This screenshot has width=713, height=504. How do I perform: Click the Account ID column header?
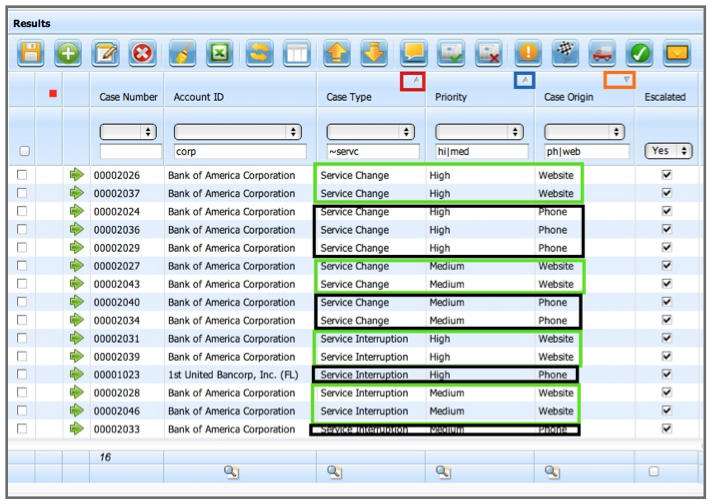199,97
